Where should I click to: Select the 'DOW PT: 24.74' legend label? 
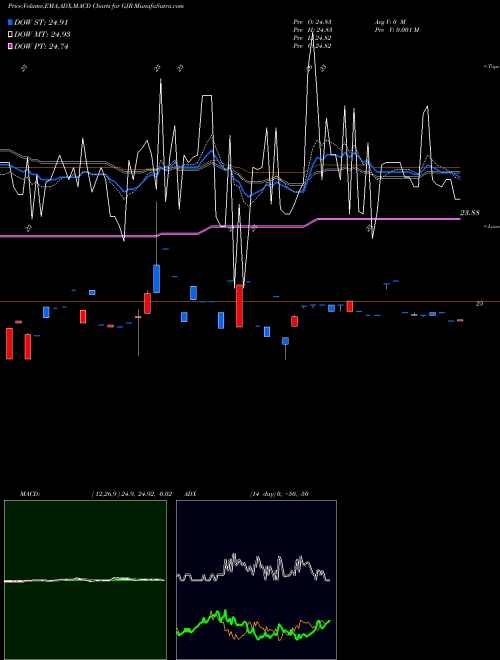(41, 47)
